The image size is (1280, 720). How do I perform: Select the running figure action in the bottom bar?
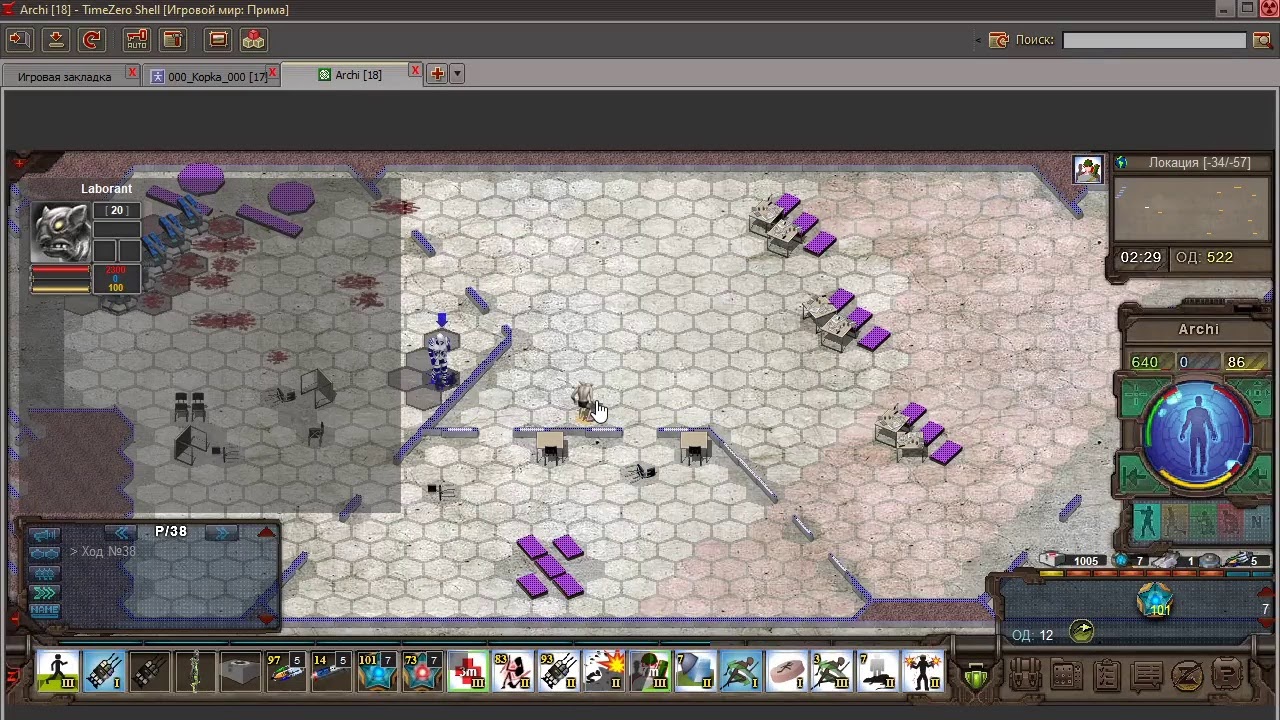(58, 671)
